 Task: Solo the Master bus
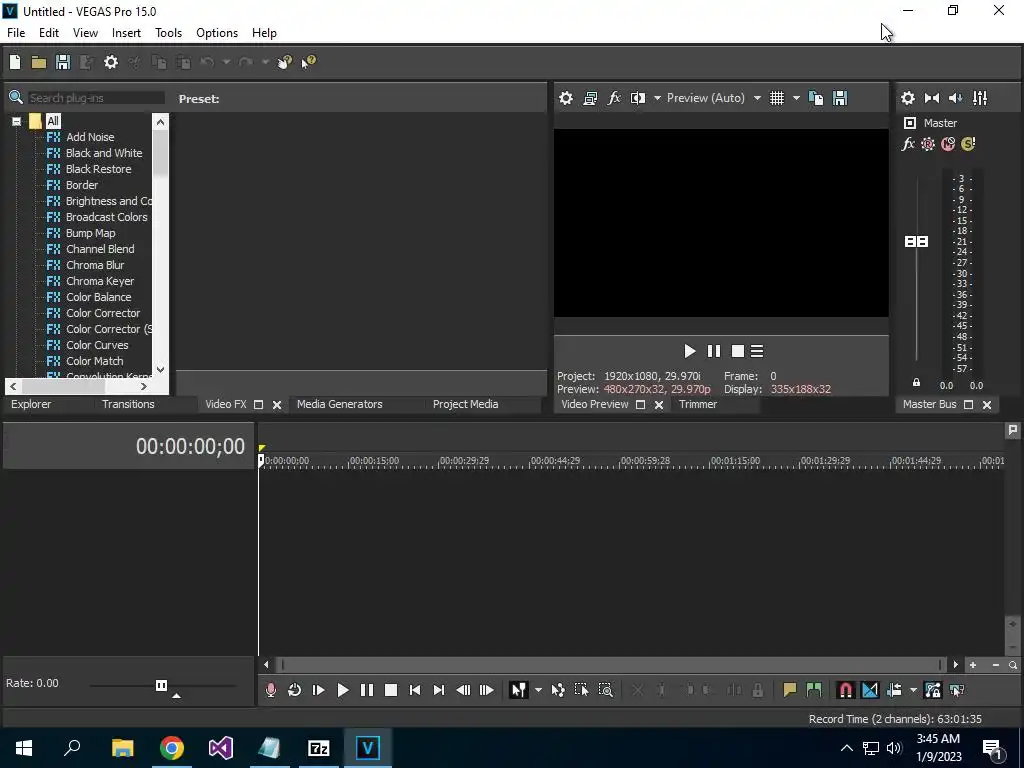click(x=968, y=144)
